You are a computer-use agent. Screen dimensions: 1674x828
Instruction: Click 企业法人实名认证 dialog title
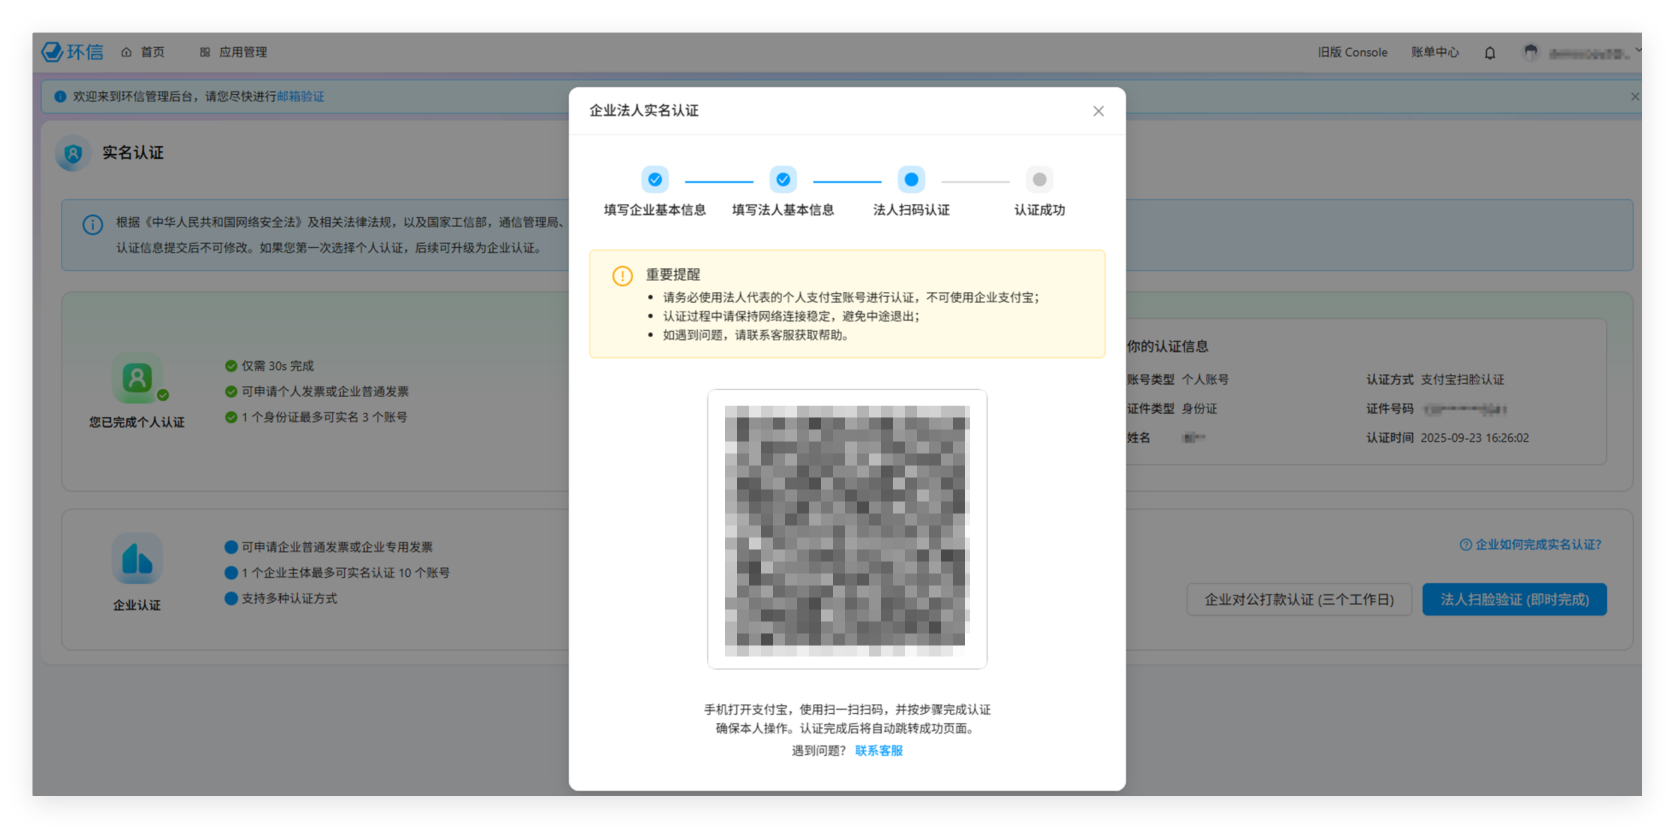644,111
